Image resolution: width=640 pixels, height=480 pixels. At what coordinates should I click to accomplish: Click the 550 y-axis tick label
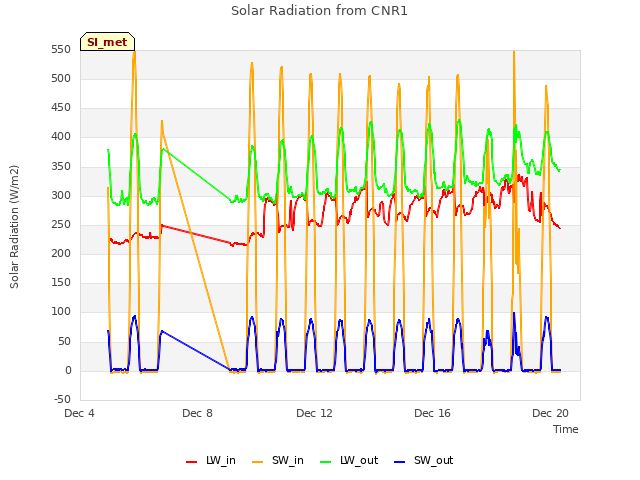61,50
